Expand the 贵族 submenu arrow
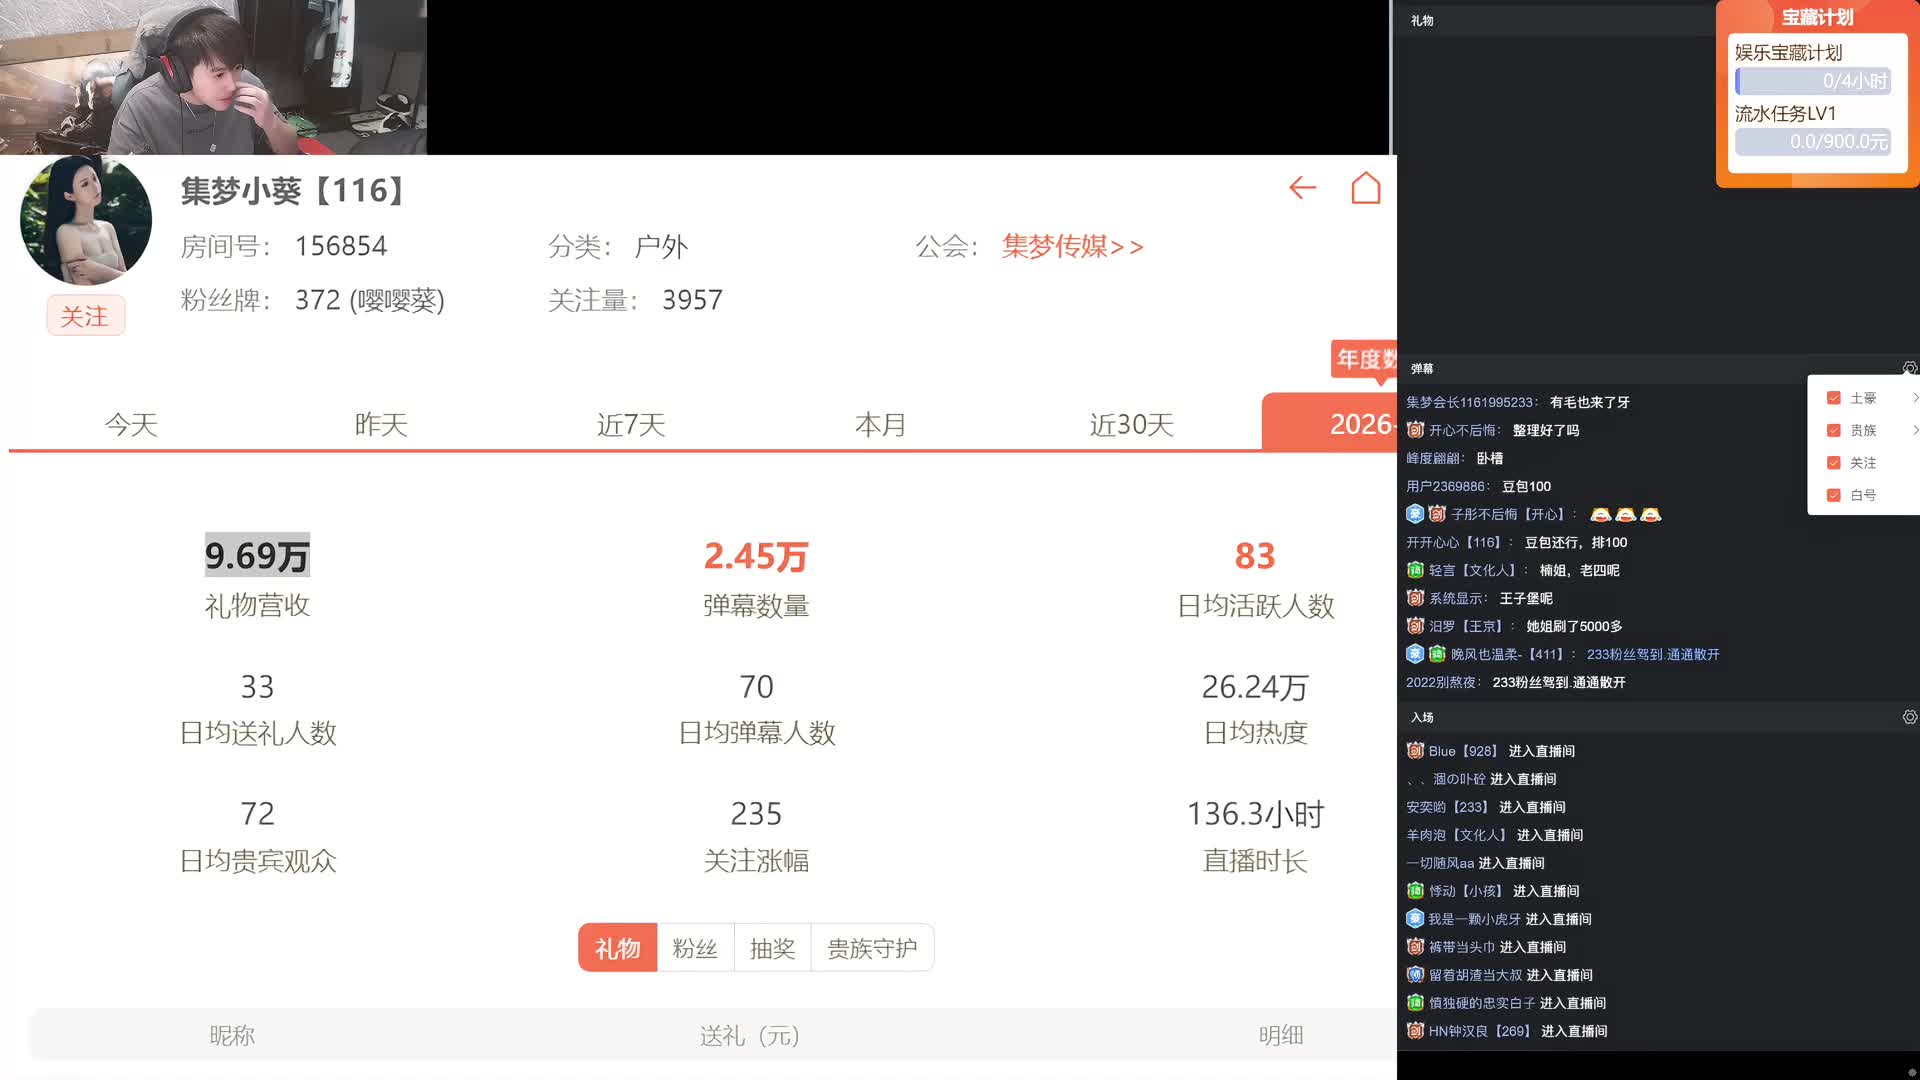This screenshot has width=1920, height=1080. coord(1914,430)
